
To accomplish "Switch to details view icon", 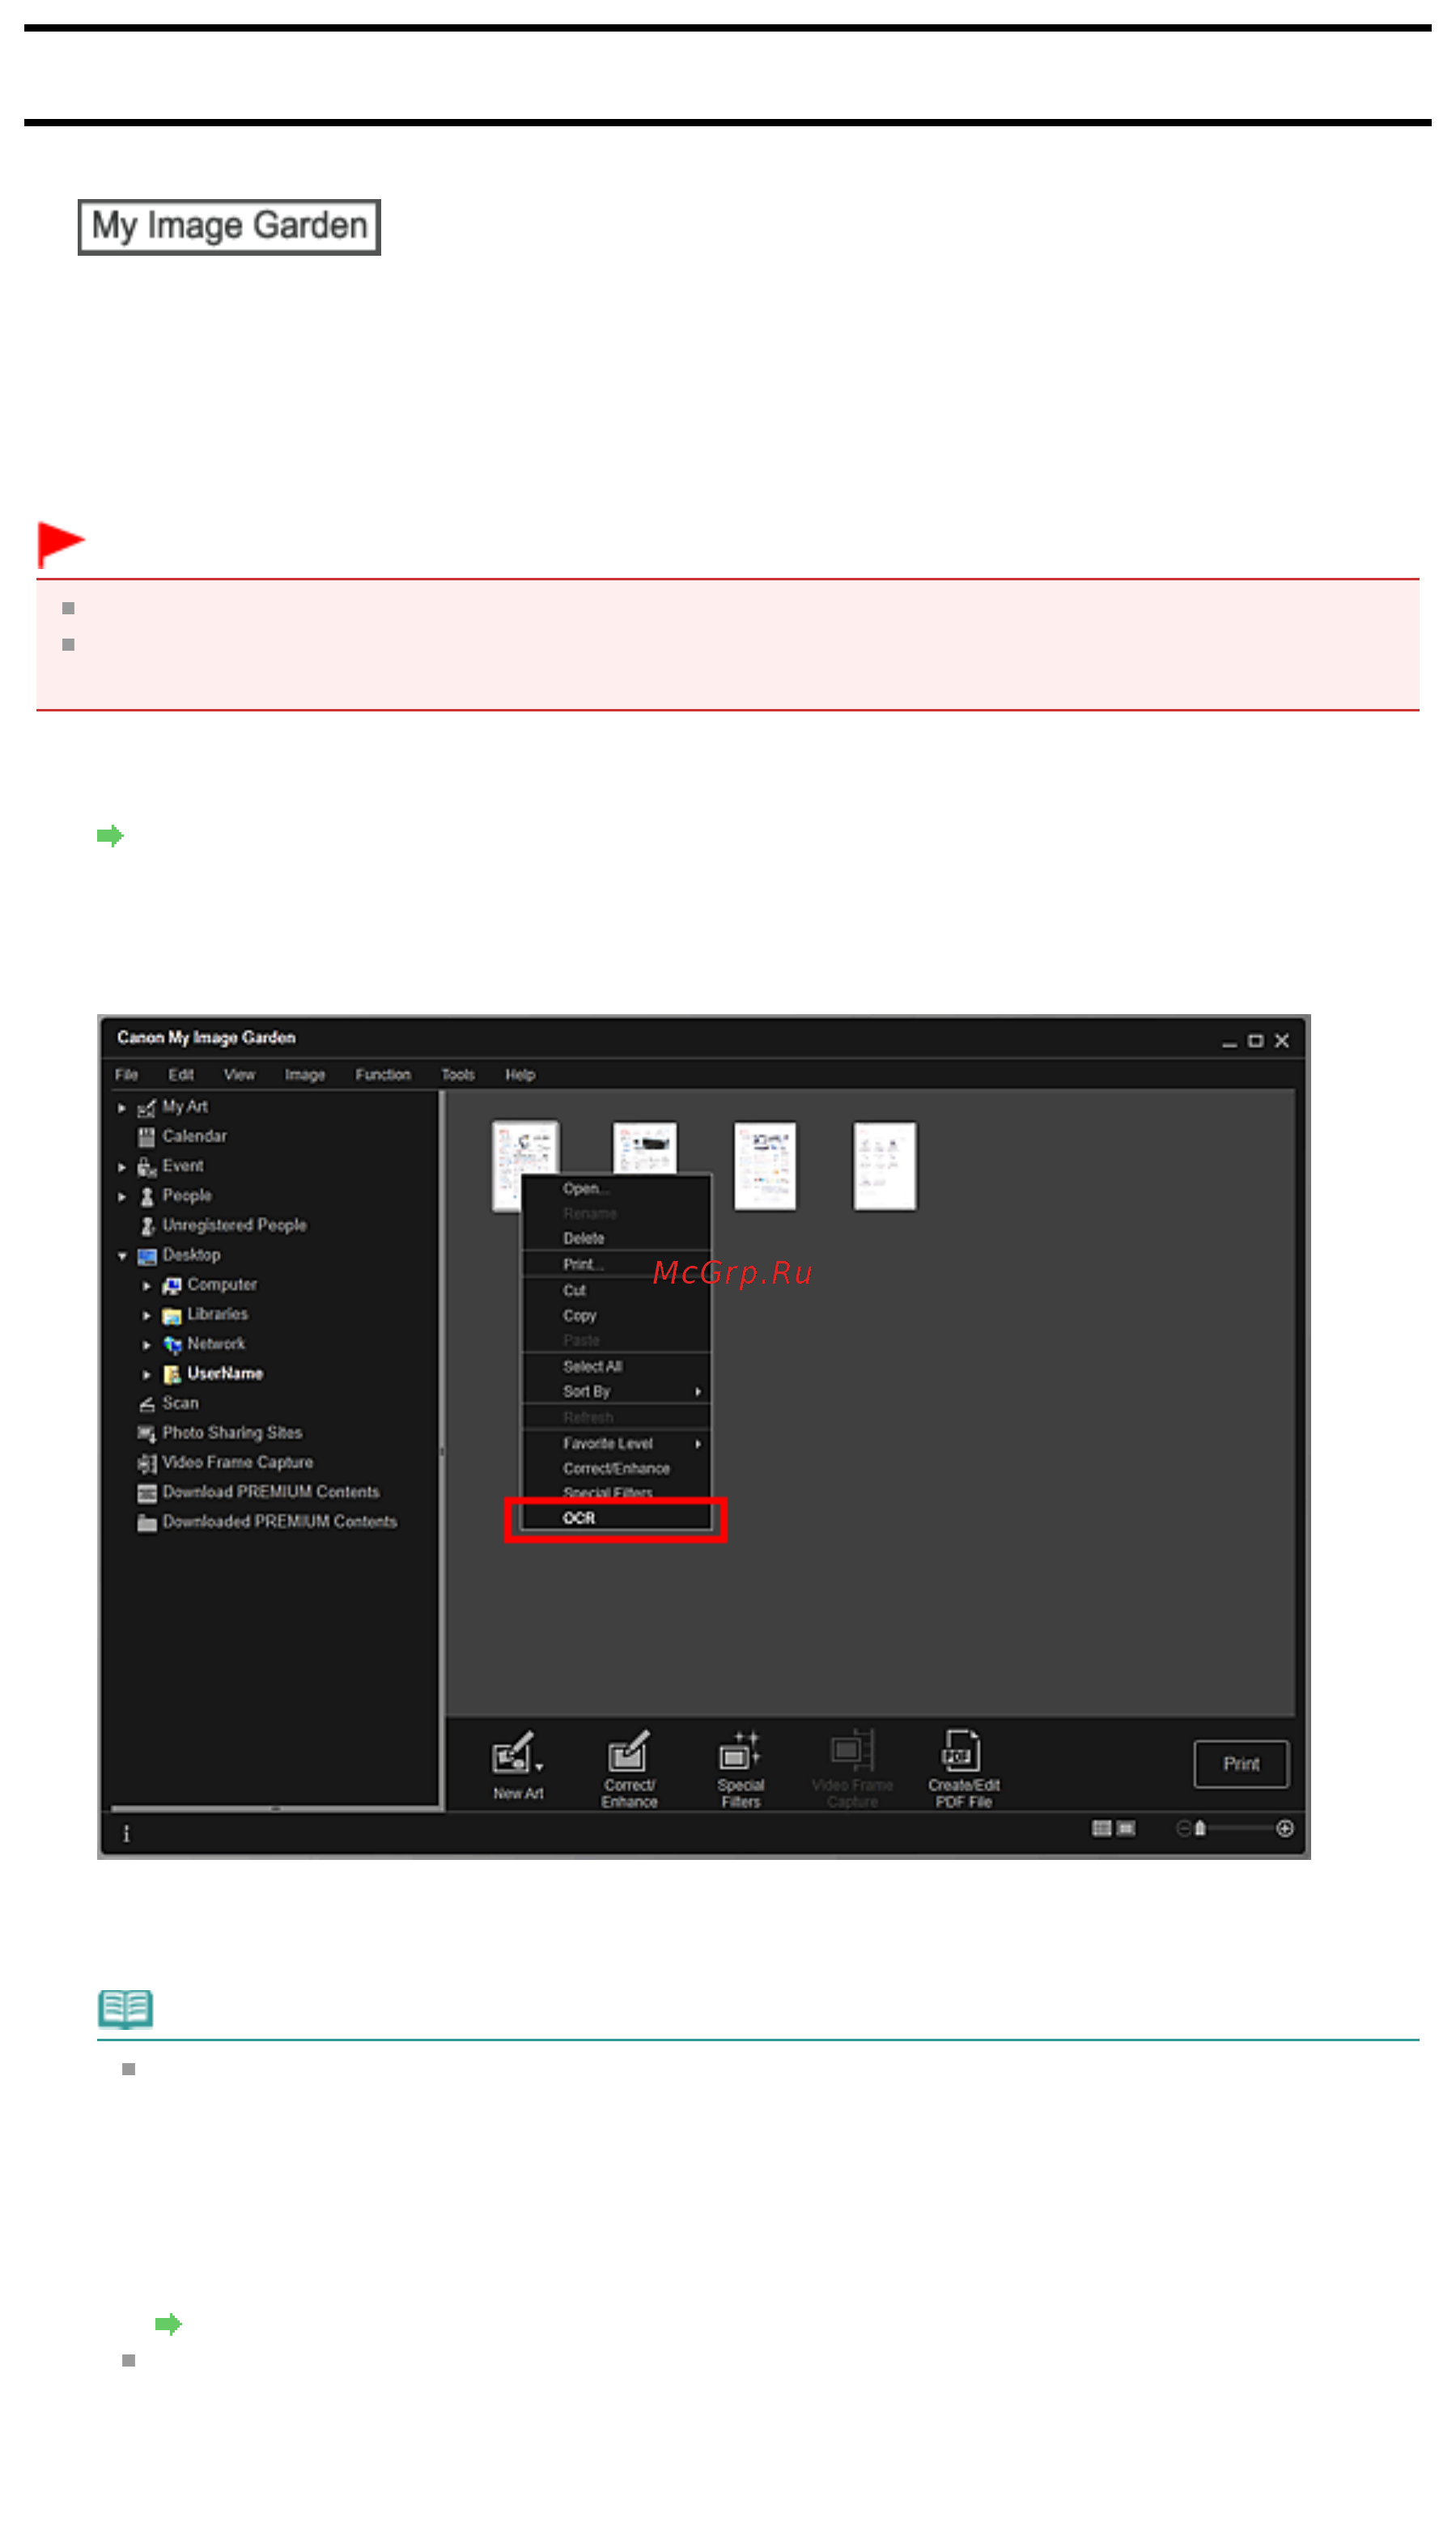I will [x=1125, y=1828].
